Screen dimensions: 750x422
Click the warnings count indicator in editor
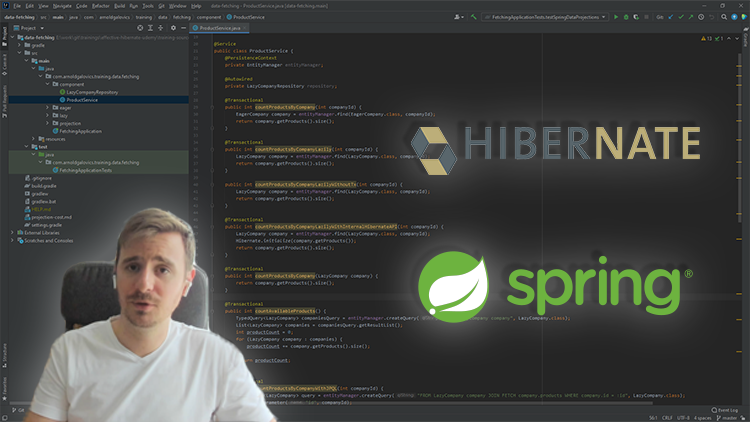coord(706,39)
